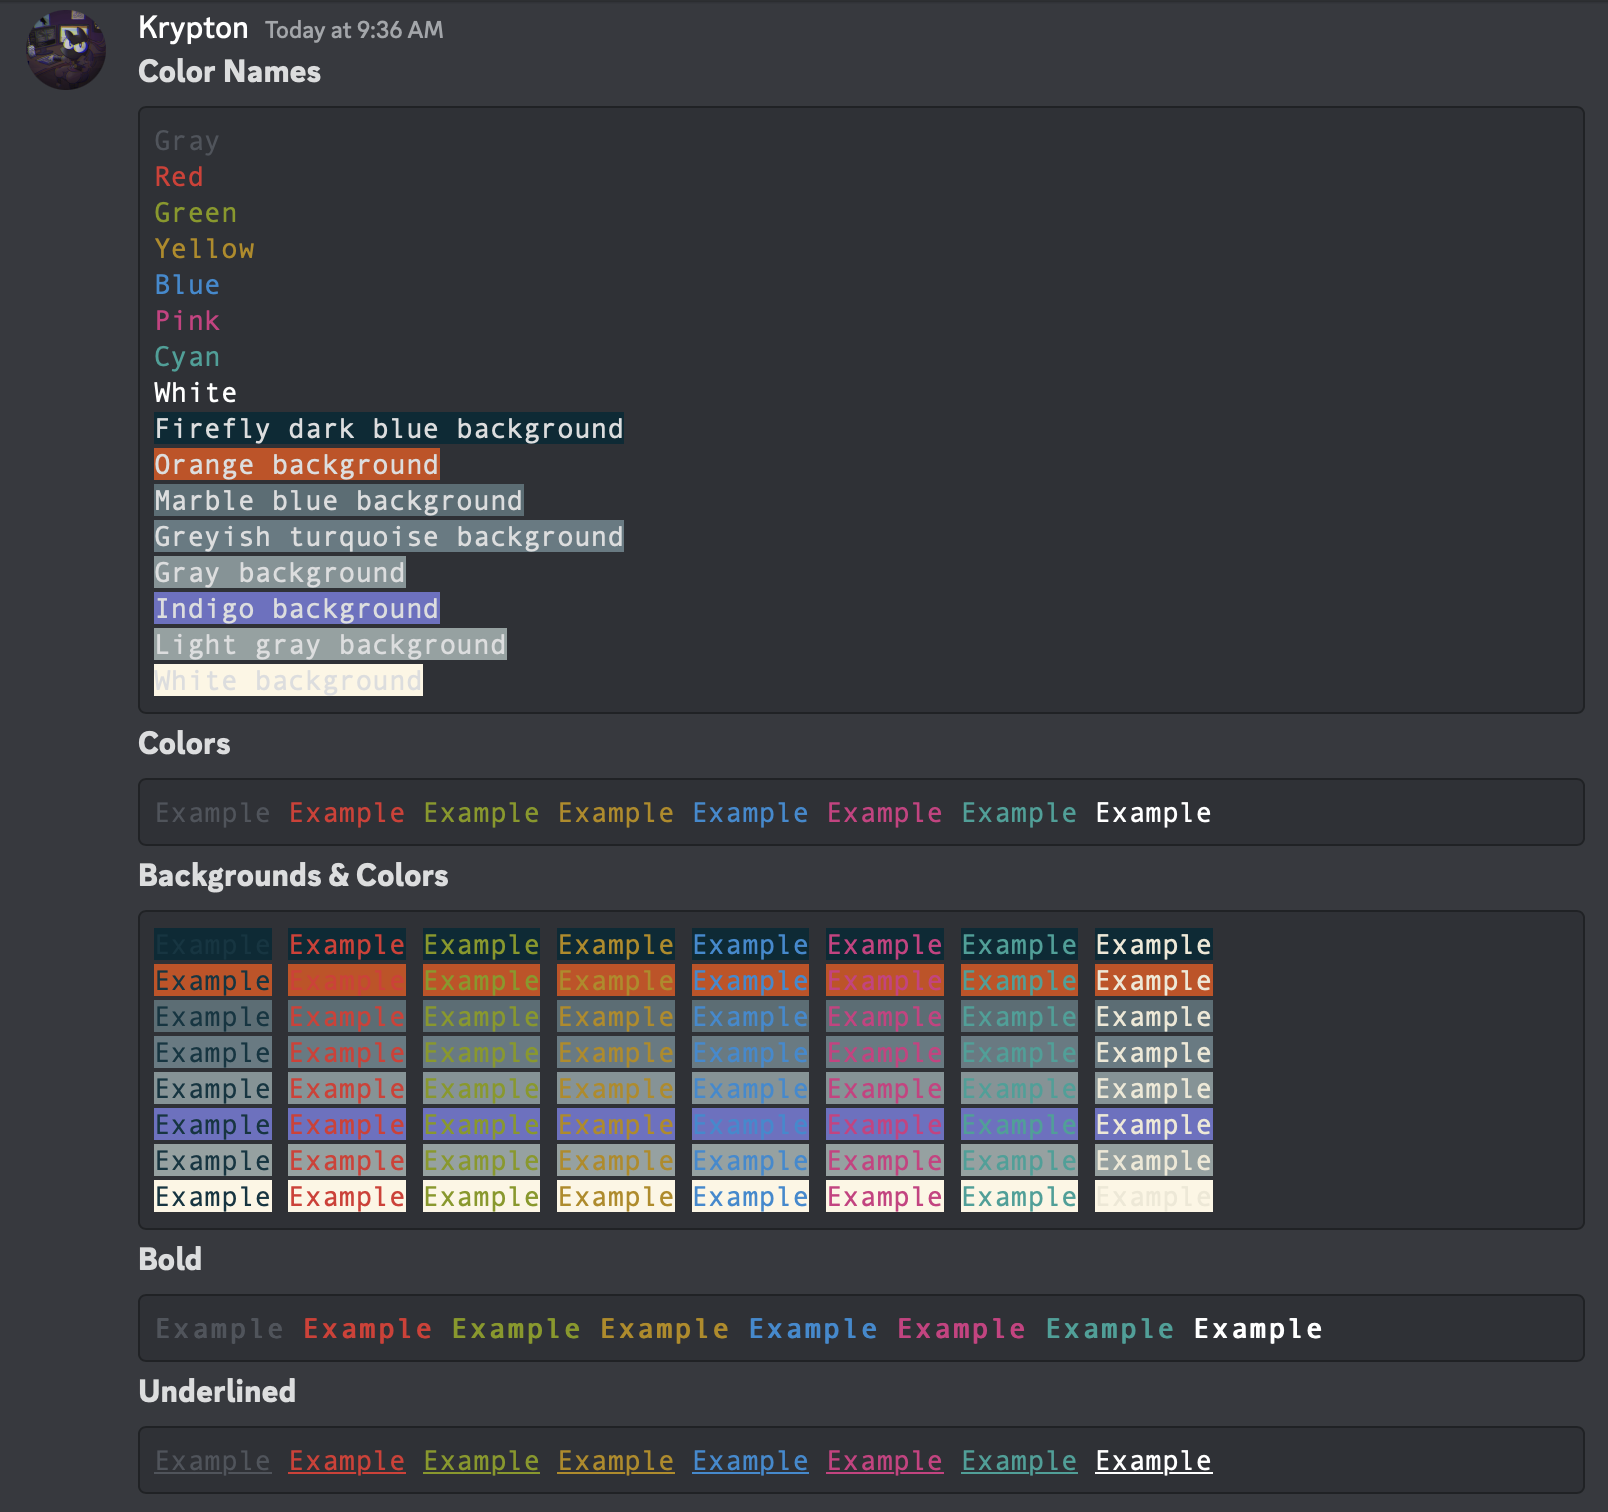The height and width of the screenshot is (1512, 1608).
Task: Select the 'Bold' heading
Action: tap(170, 1259)
